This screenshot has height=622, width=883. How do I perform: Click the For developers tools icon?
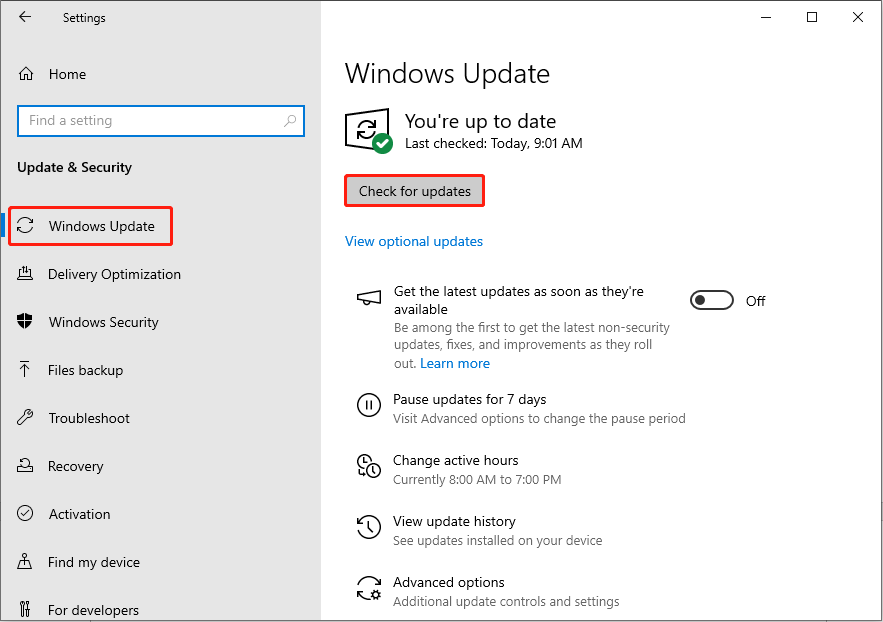tap(25, 609)
